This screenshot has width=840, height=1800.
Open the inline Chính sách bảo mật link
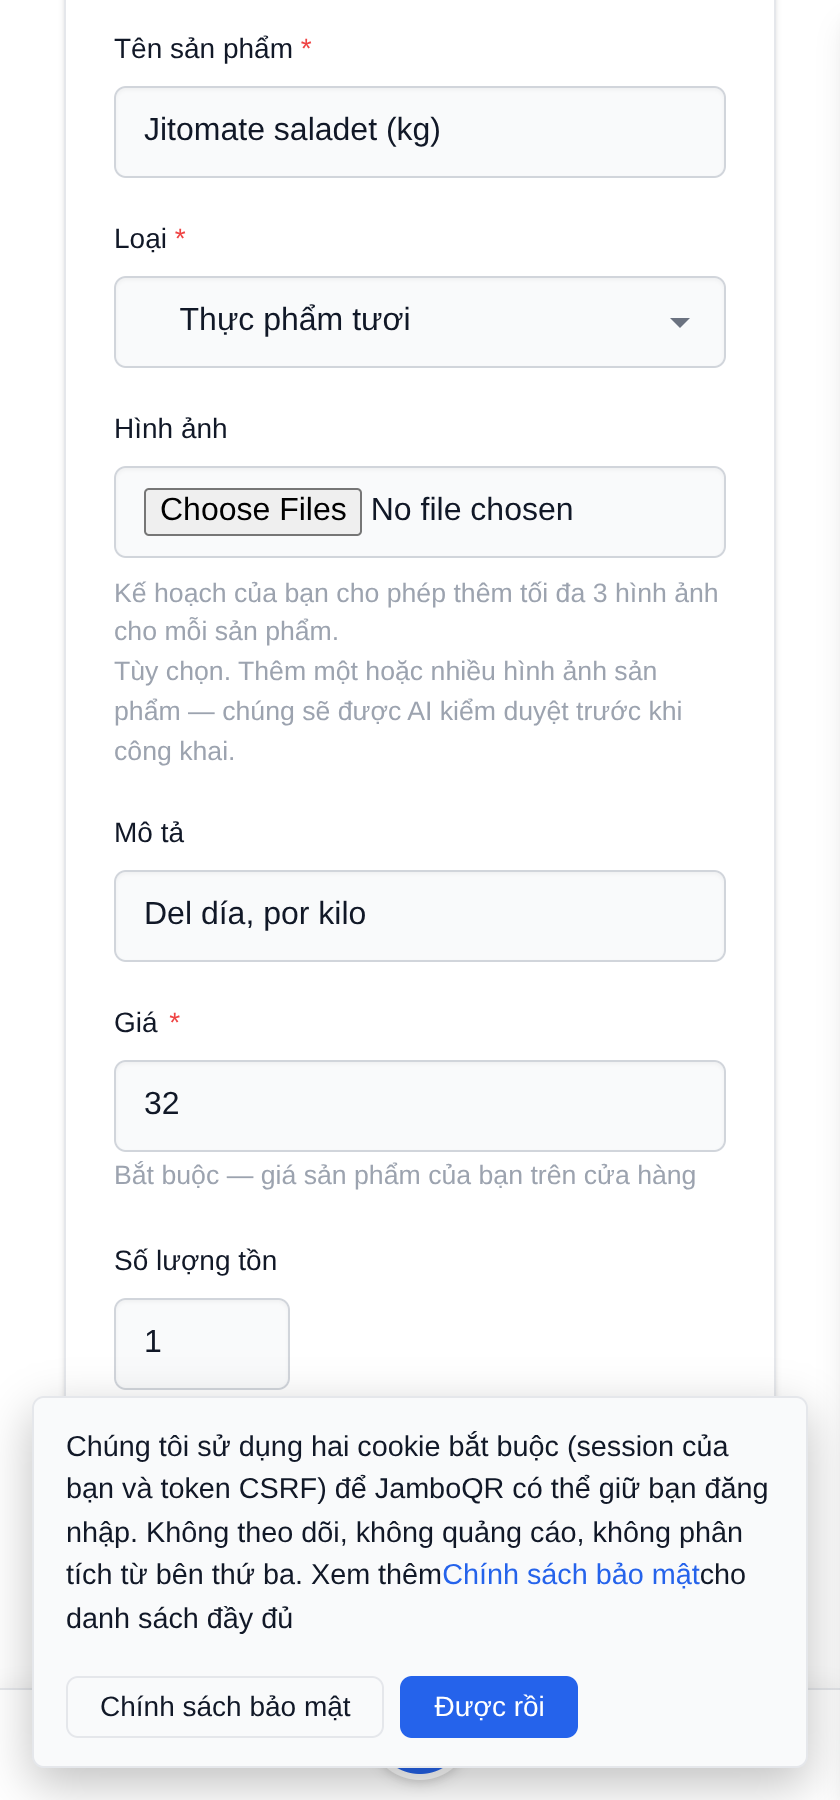coord(571,1574)
